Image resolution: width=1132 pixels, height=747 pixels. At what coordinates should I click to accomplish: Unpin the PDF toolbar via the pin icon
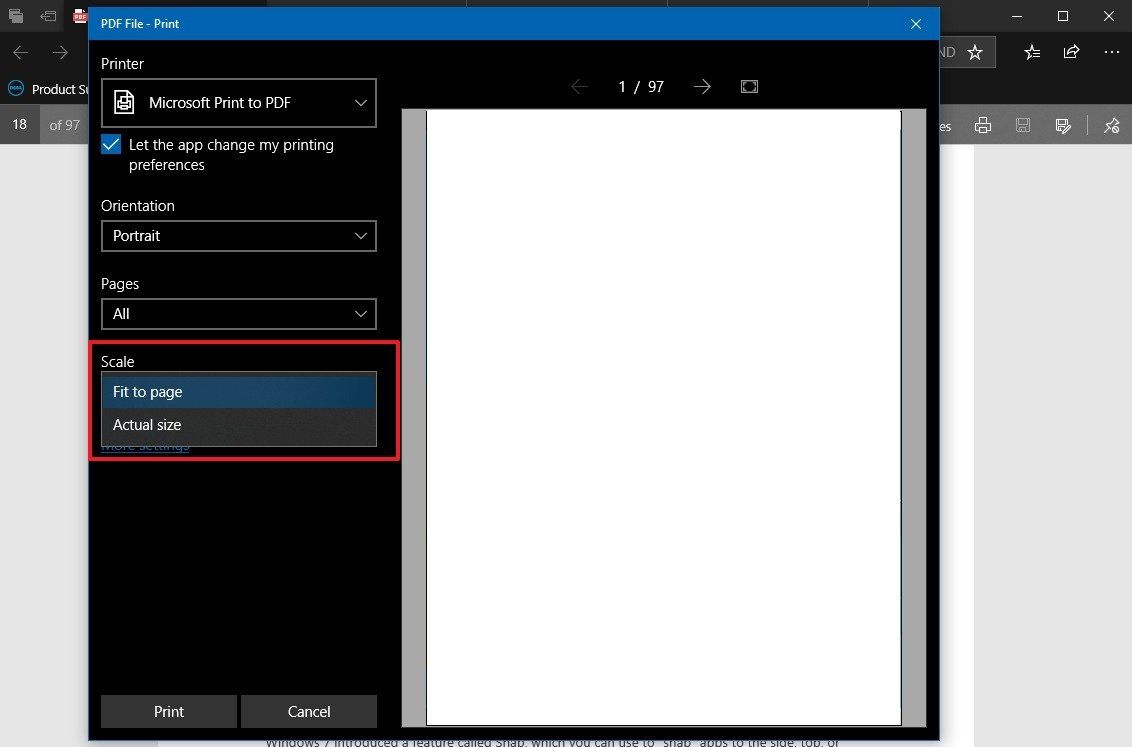tap(1110, 125)
